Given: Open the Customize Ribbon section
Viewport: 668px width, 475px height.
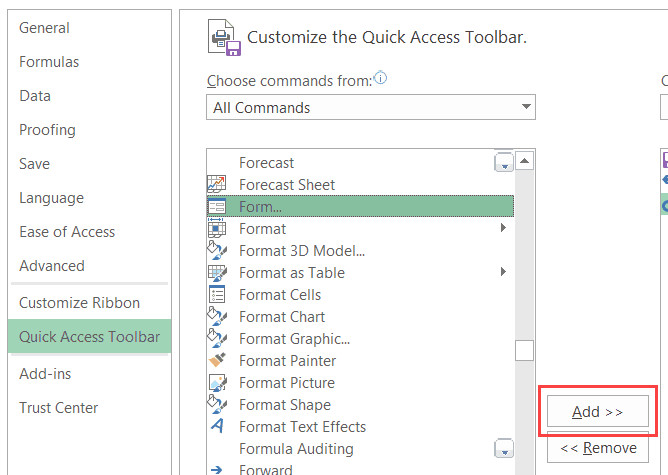Looking at the screenshot, I should [80, 303].
